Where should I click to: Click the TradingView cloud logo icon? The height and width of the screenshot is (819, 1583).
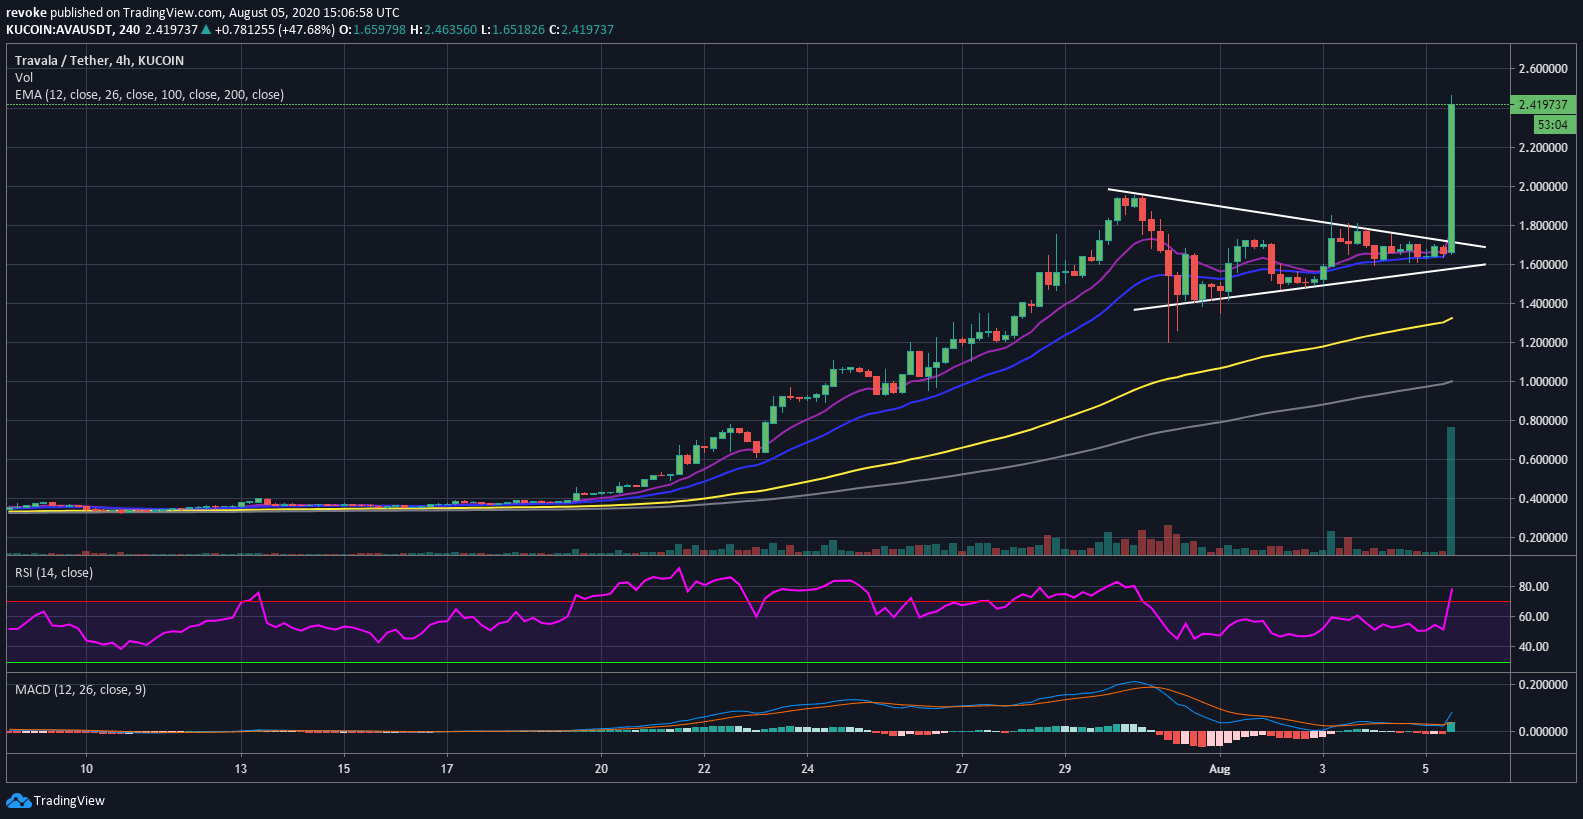pos(18,800)
